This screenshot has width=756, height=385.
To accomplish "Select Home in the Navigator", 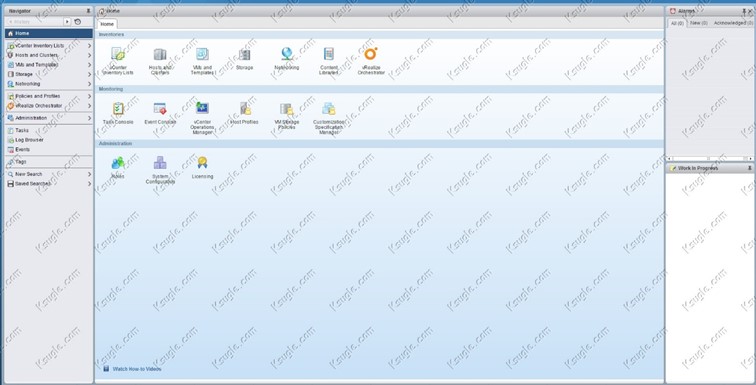I will pyautogui.click(x=49, y=33).
